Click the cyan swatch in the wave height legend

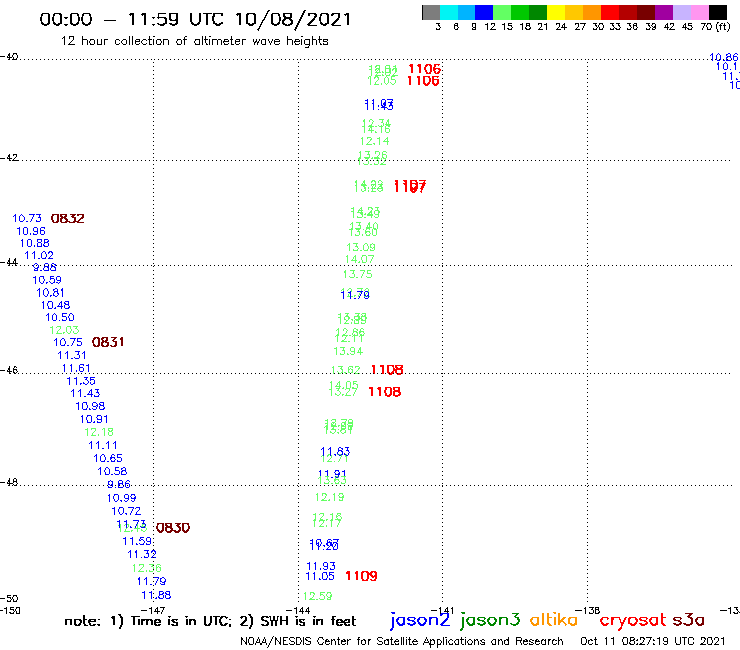[x=449, y=12]
